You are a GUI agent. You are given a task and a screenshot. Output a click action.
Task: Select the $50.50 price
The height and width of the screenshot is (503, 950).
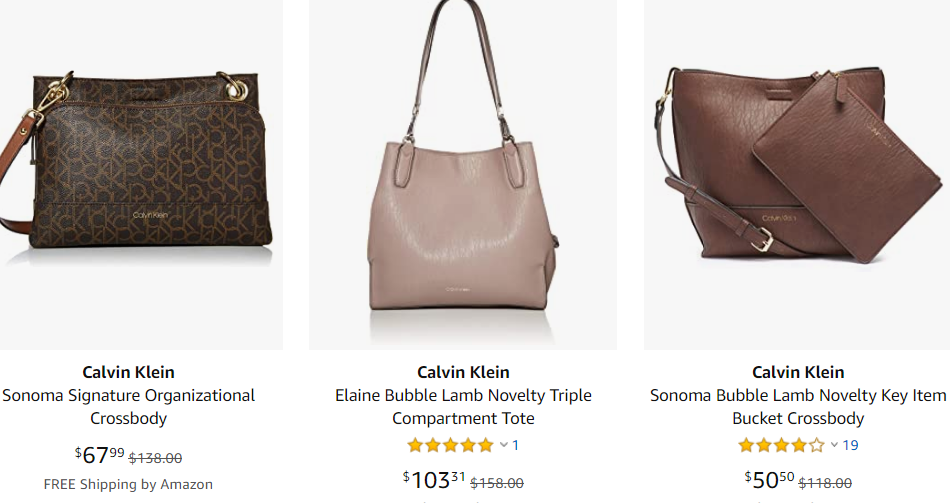(x=769, y=480)
